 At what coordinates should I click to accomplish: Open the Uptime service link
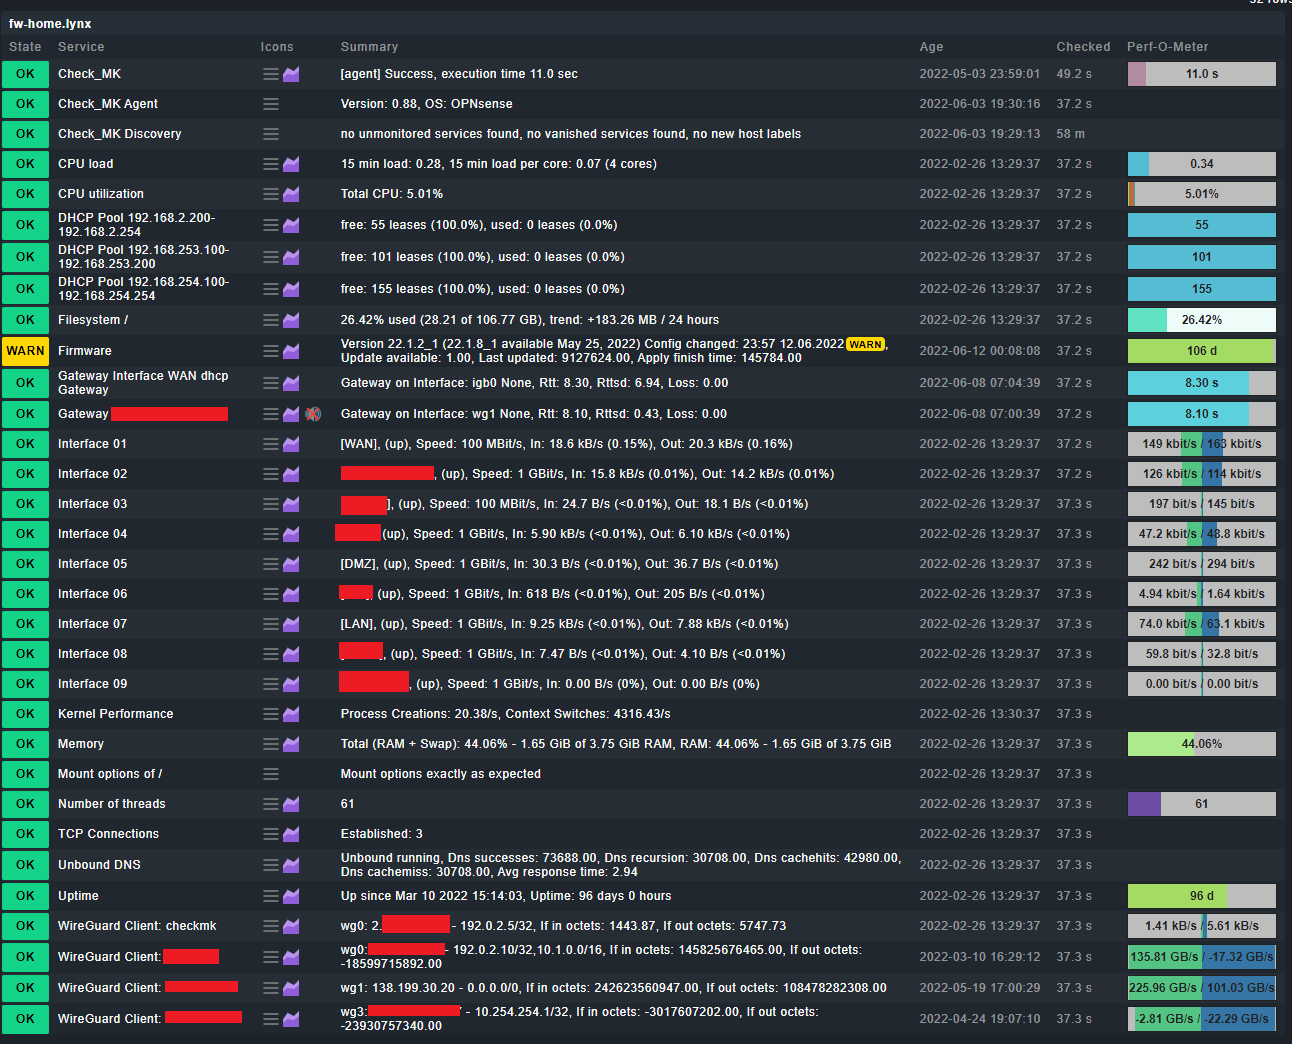[78, 896]
